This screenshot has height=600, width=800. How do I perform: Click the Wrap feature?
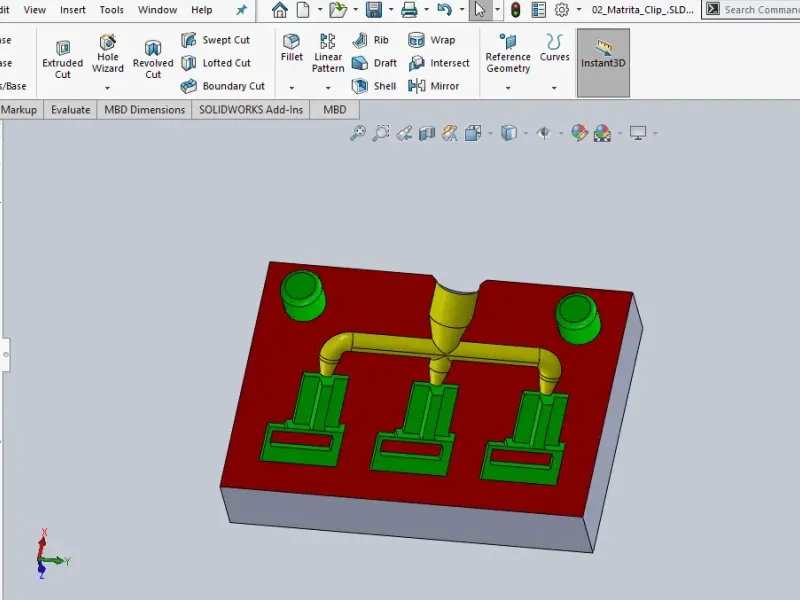(432, 40)
